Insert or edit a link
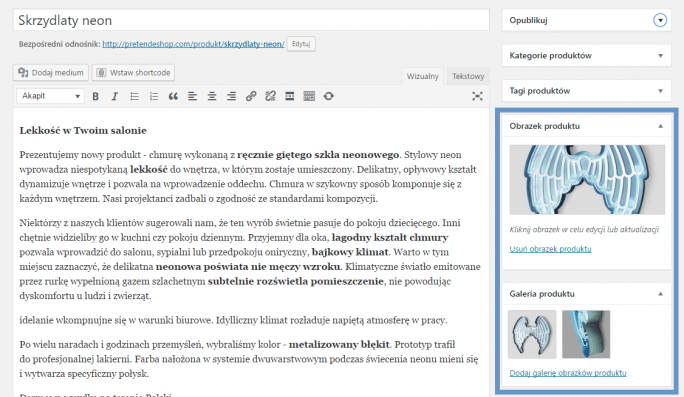The width and height of the screenshot is (684, 397). tap(251, 96)
